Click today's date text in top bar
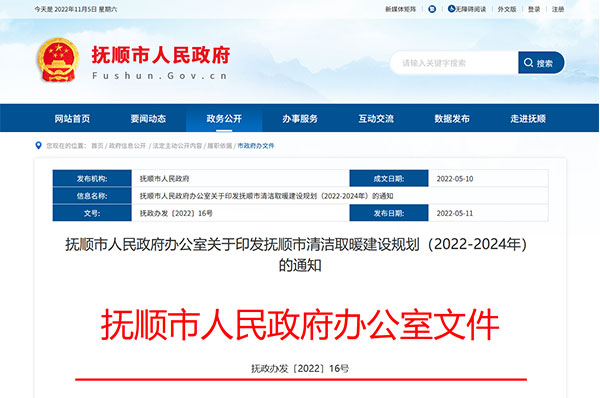This screenshot has height=398, width=600. point(76,9)
